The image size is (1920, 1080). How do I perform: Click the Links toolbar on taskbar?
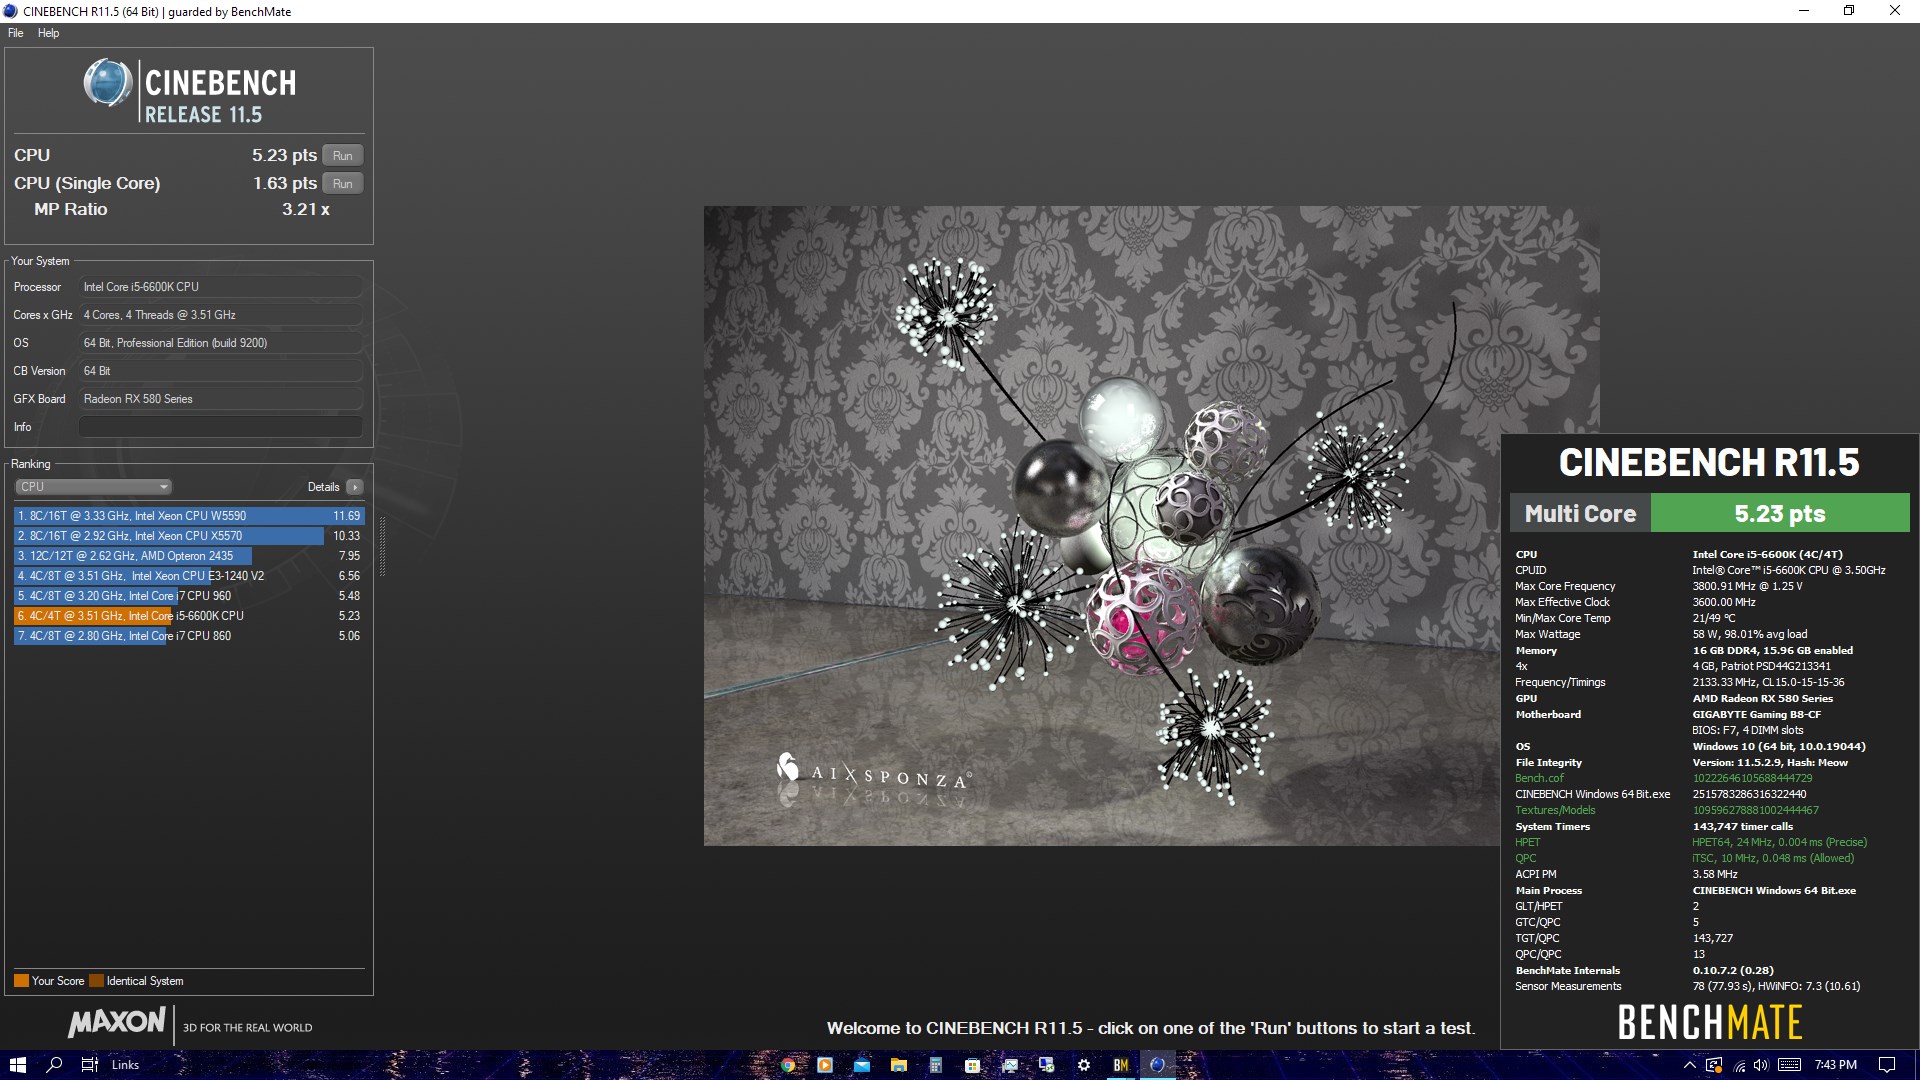[125, 1065]
